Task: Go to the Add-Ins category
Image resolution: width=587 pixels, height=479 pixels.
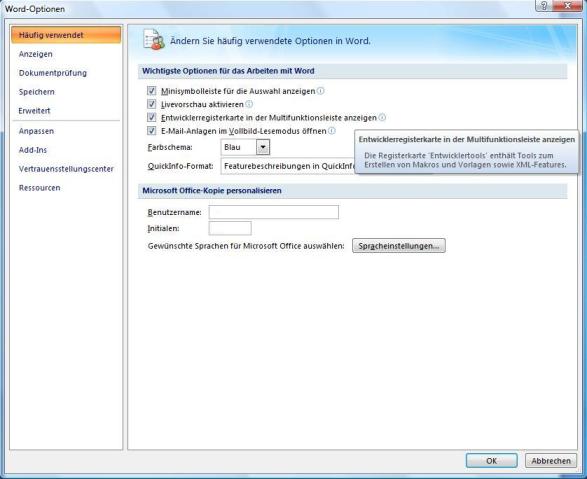Action: click(33, 150)
